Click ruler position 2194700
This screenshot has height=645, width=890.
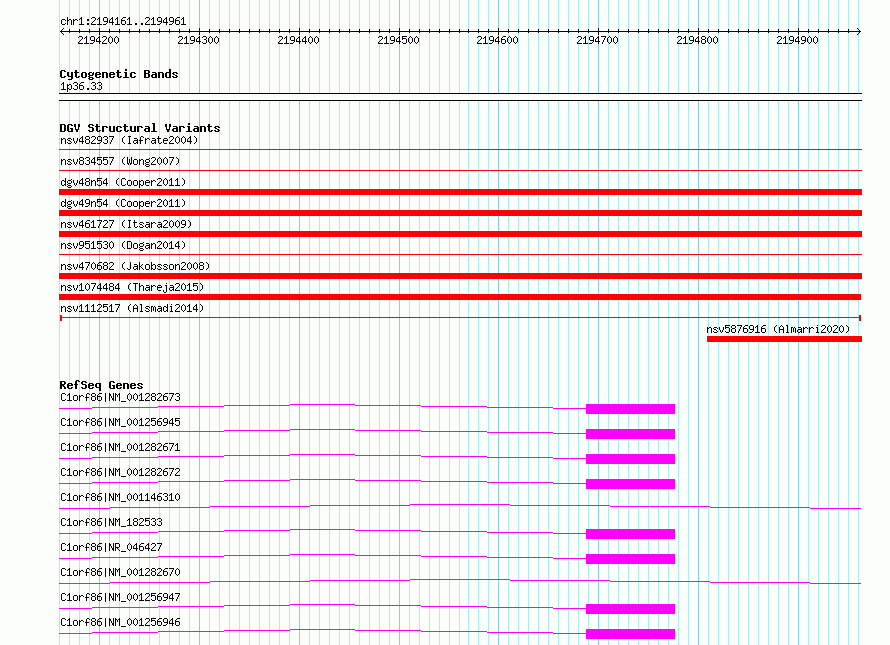[597, 40]
